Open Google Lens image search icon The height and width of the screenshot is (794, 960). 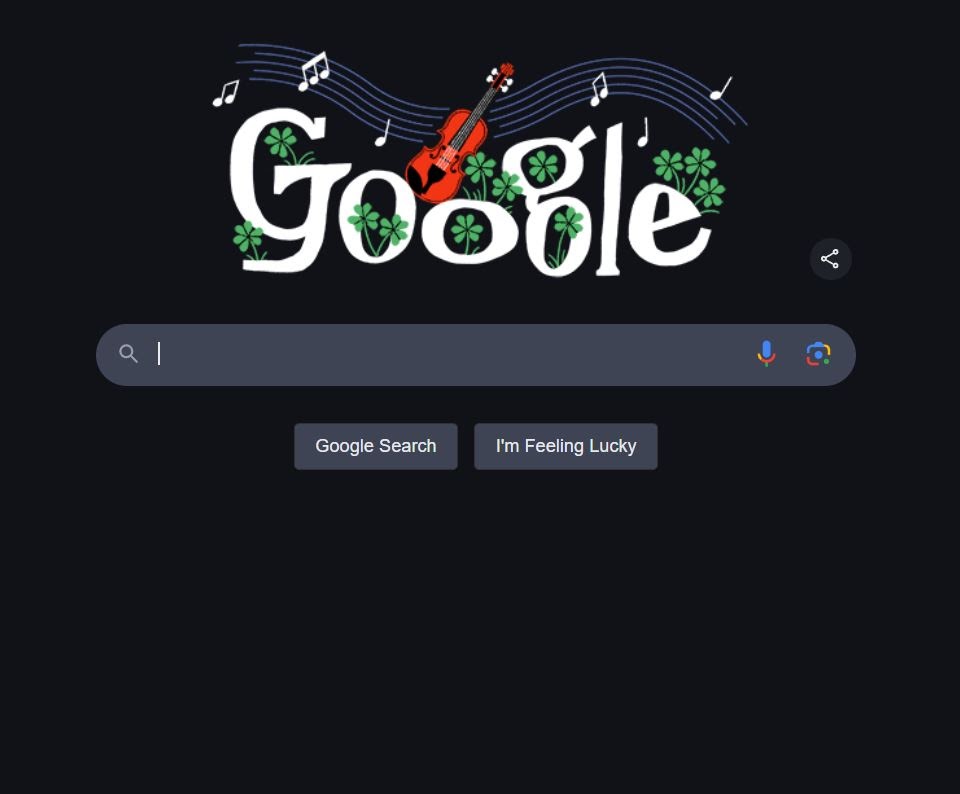point(818,354)
